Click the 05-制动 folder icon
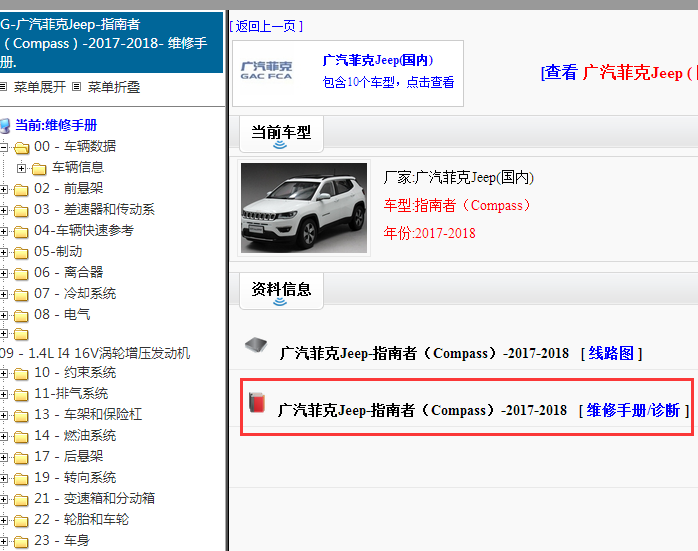The image size is (698, 551). click(21, 252)
